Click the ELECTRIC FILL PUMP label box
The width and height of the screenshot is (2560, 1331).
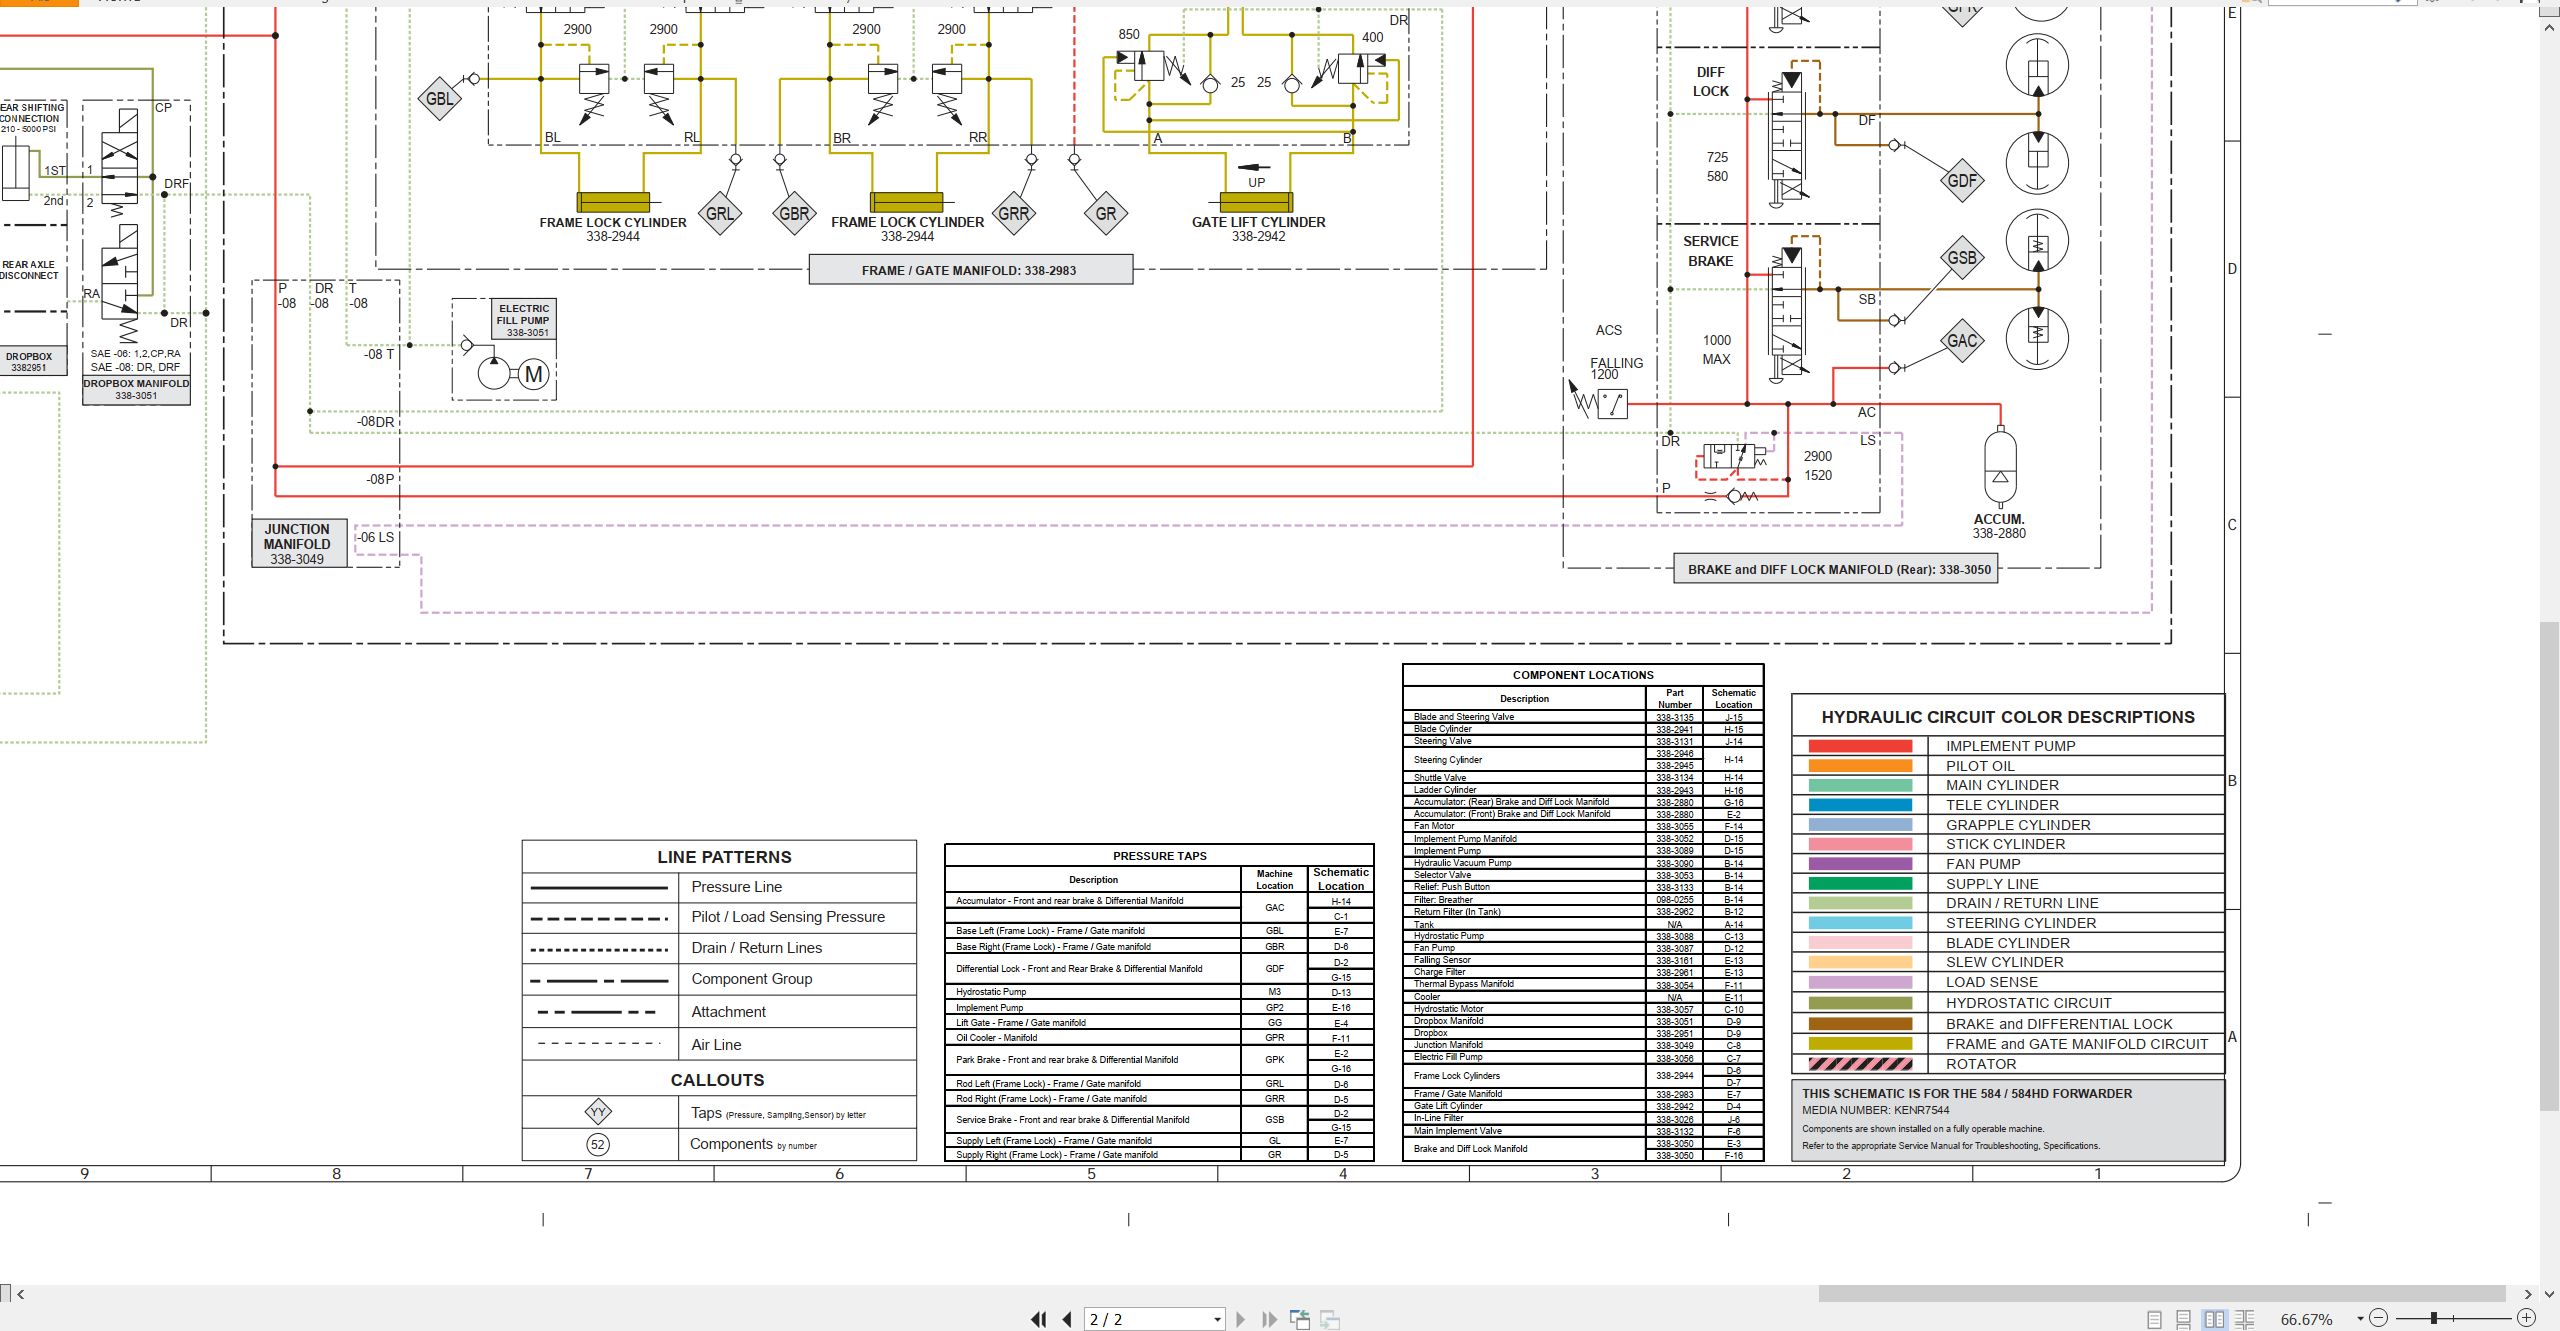[523, 320]
